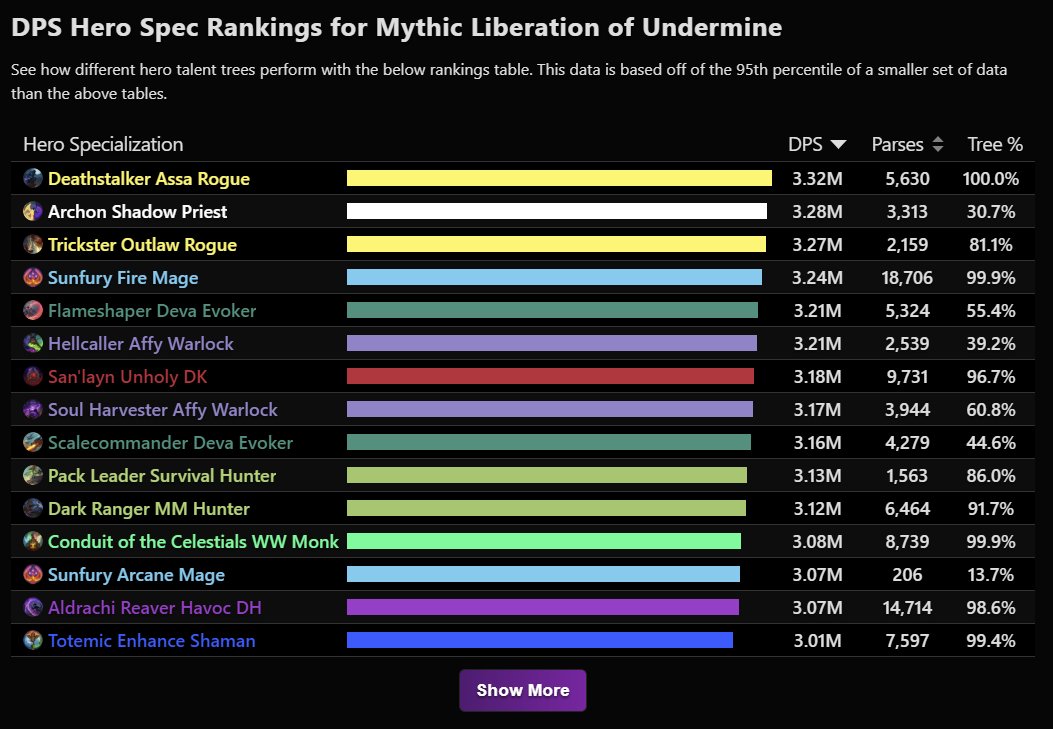
Task: Click the Archon Shadow Priest spec icon
Action: click(29, 211)
